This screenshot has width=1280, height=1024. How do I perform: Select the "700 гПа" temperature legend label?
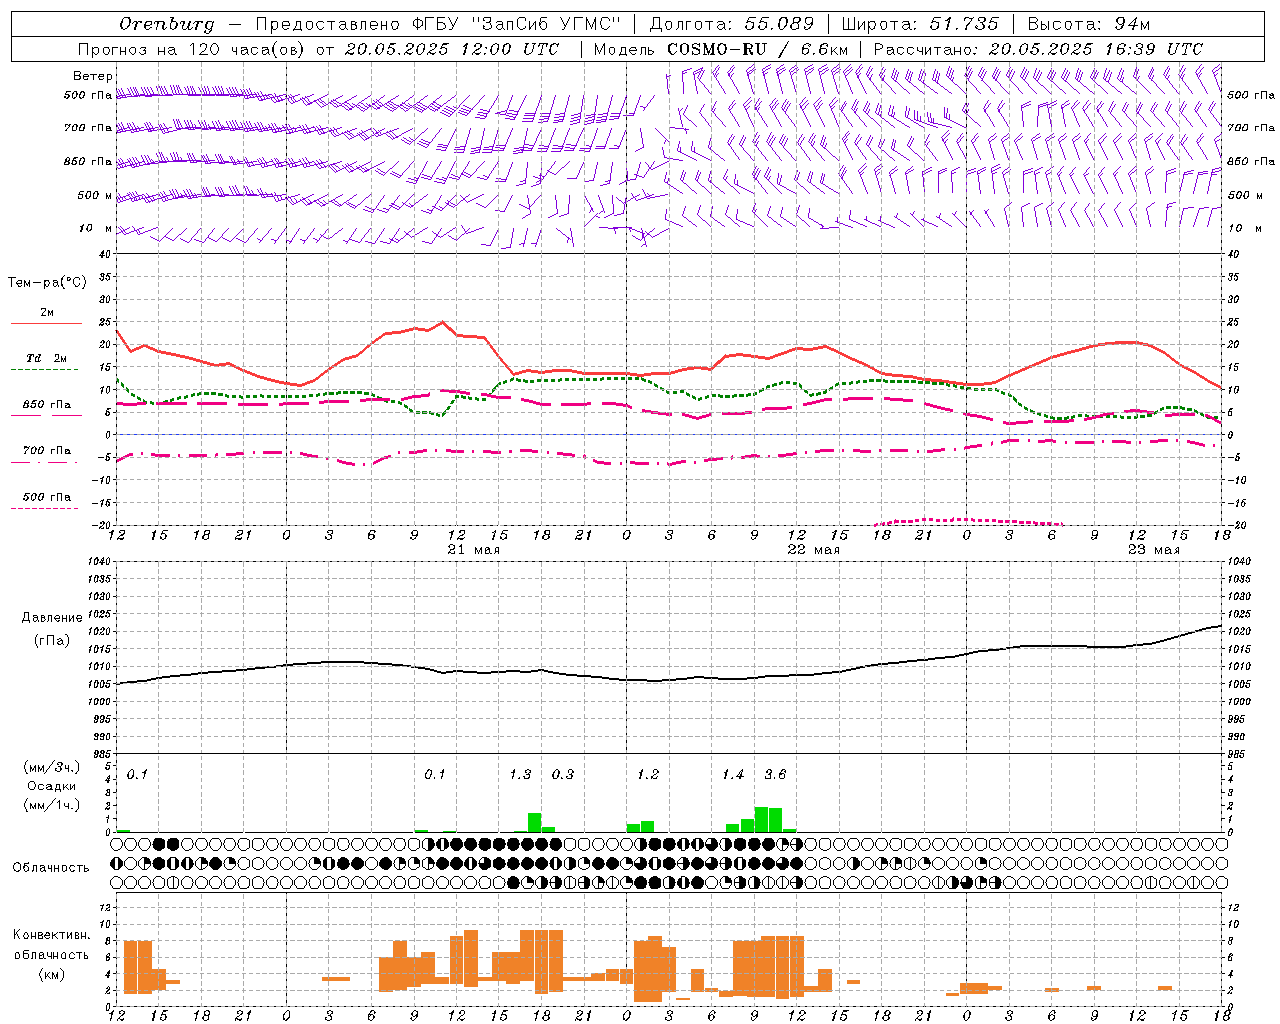tap(47, 450)
